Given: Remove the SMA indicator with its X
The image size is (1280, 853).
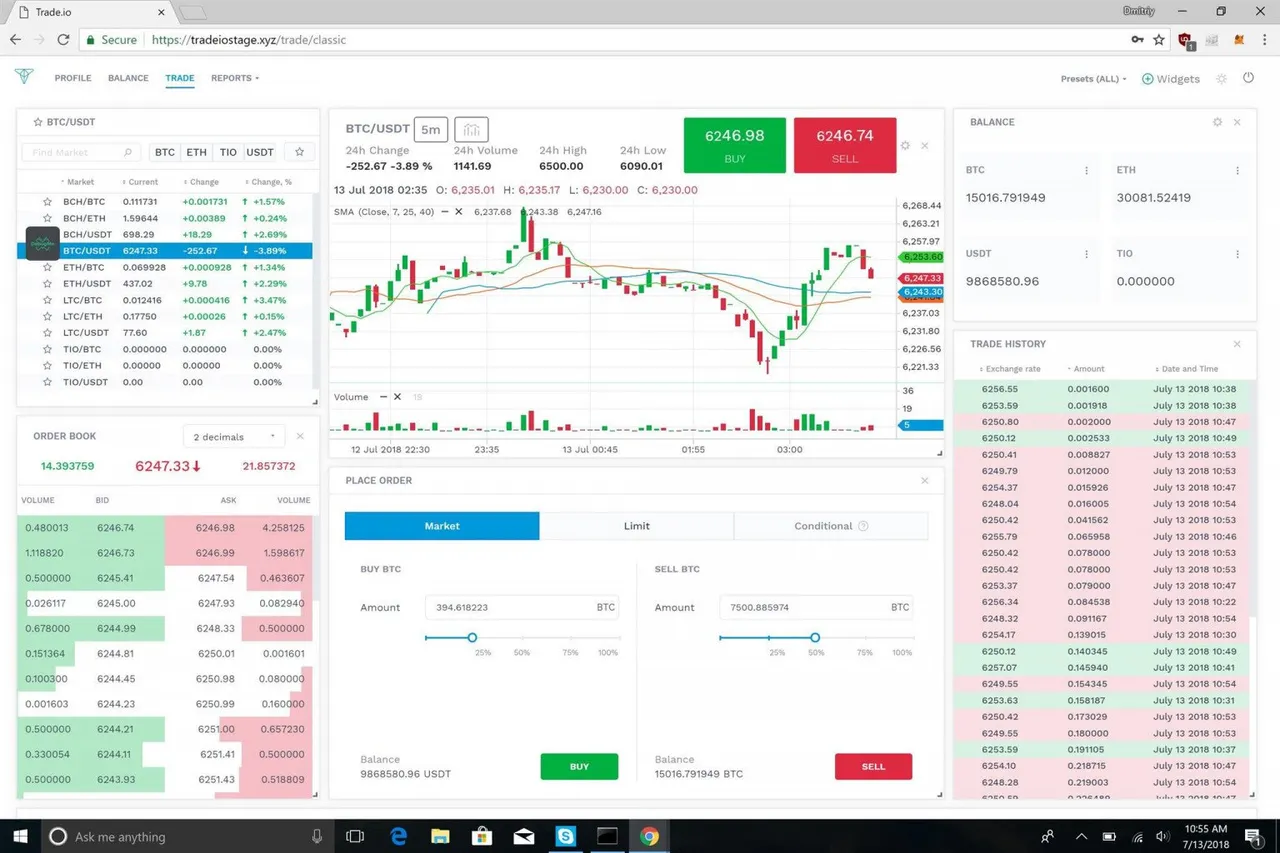Looking at the screenshot, I should click(459, 212).
